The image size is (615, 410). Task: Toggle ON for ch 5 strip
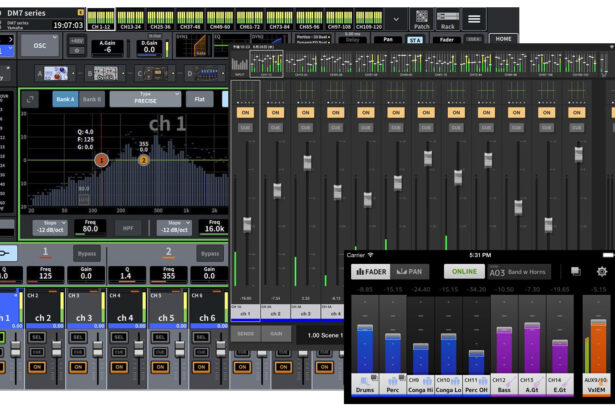pos(160,367)
